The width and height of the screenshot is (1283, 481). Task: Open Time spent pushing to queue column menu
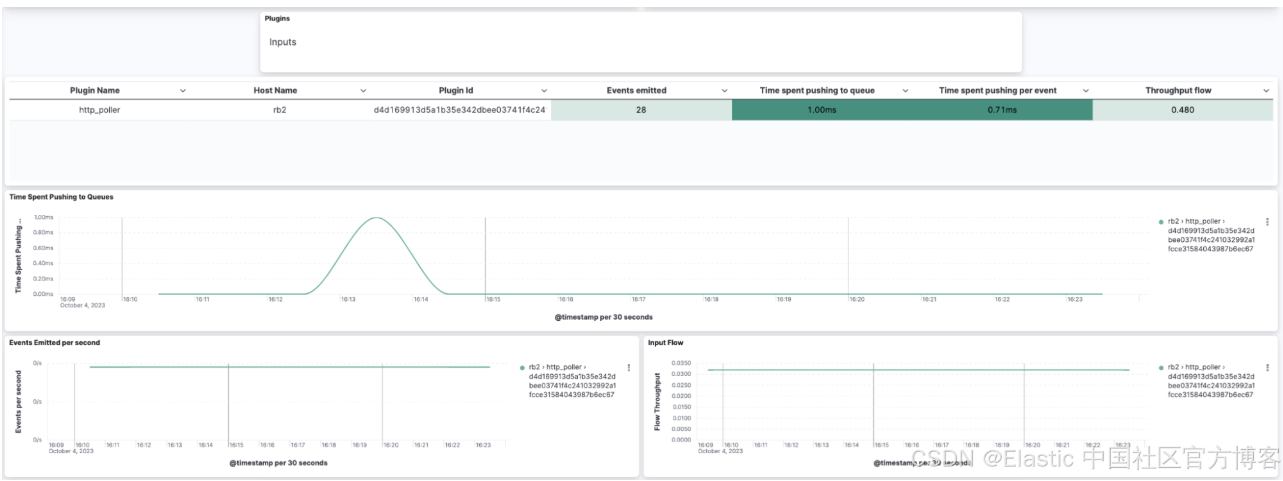coord(905,91)
